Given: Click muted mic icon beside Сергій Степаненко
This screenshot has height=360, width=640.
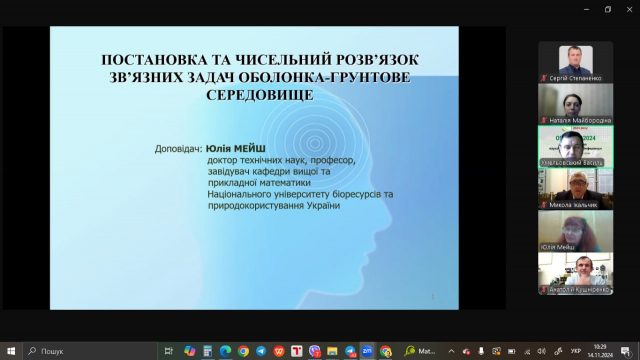Looking at the screenshot, I should point(544,78).
